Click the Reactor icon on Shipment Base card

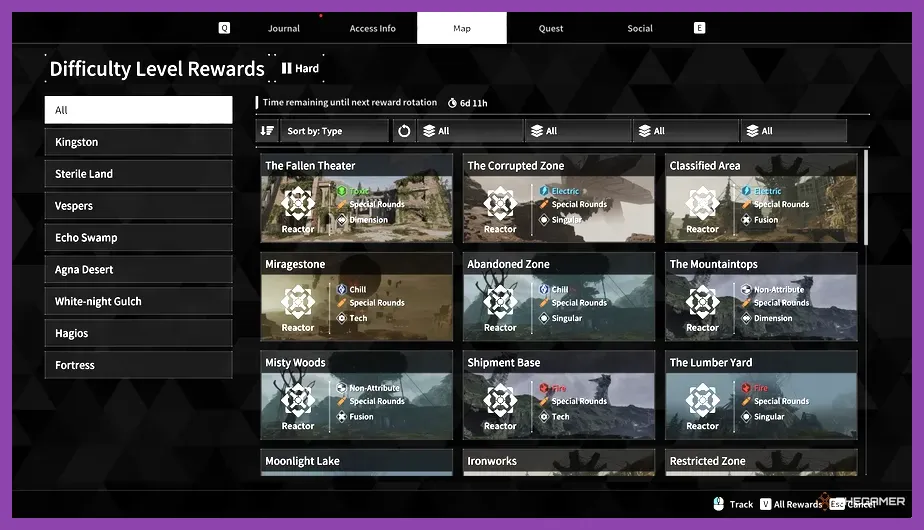pos(500,400)
